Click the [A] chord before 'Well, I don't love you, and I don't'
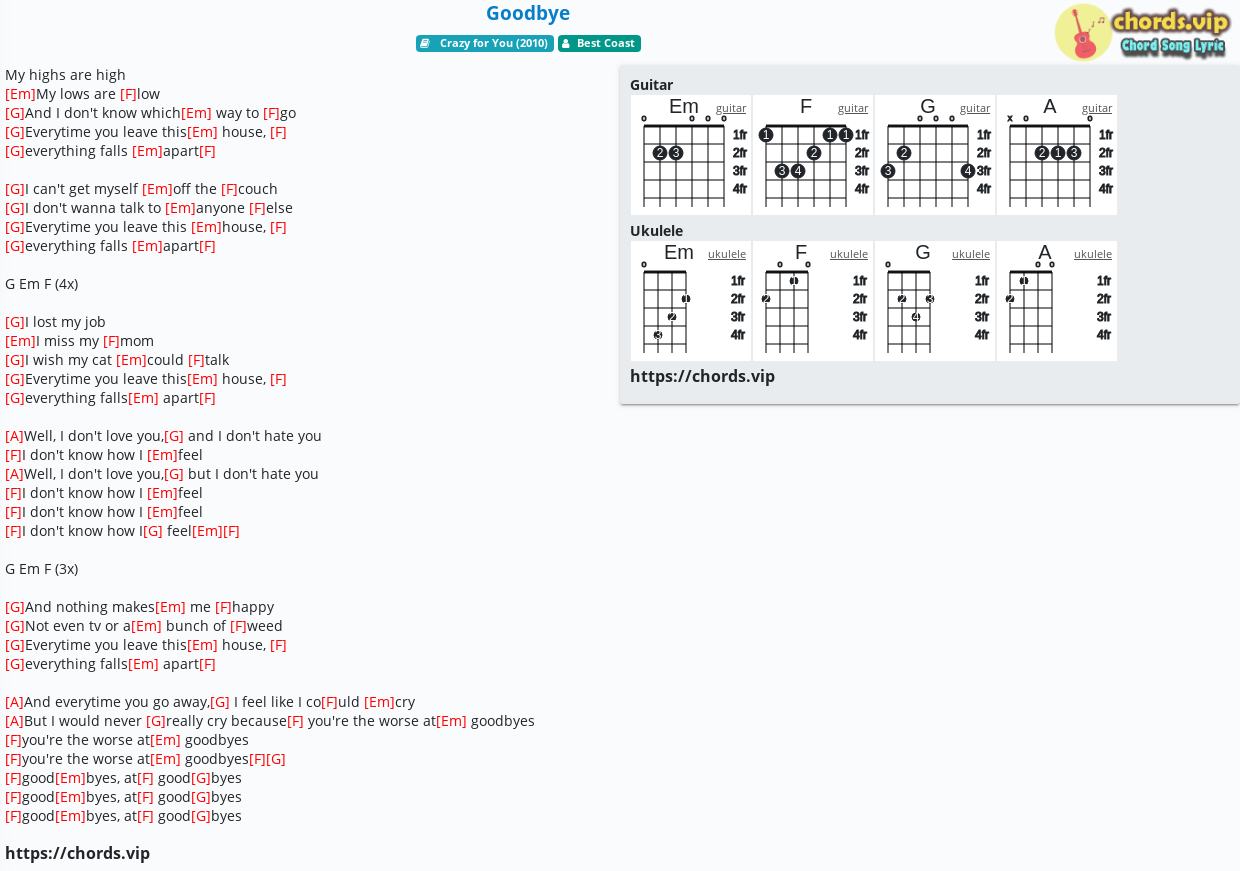Image resolution: width=1240 pixels, height=871 pixels. pyautogui.click(x=14, y=436)
